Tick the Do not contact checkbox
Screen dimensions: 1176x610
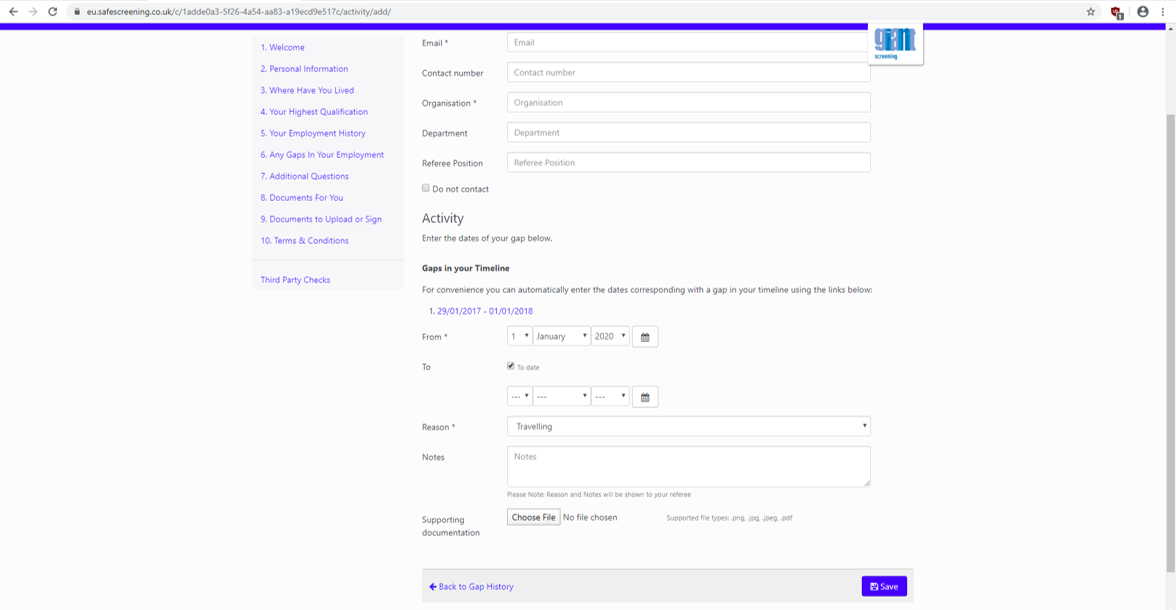426,188
